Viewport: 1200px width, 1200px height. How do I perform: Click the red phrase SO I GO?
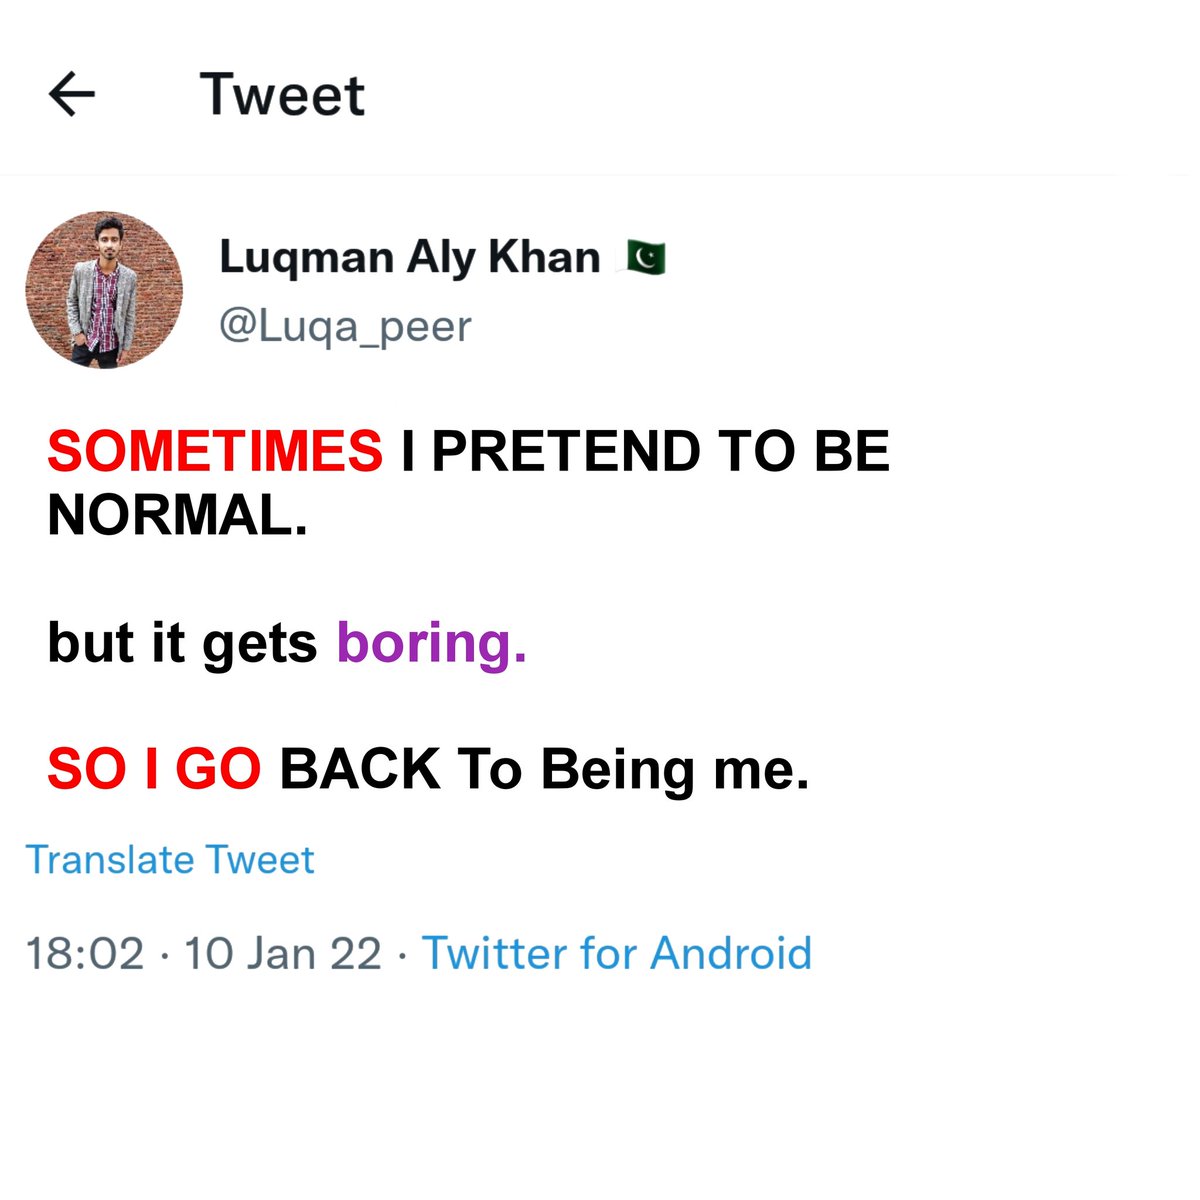(x=154, y=769)
